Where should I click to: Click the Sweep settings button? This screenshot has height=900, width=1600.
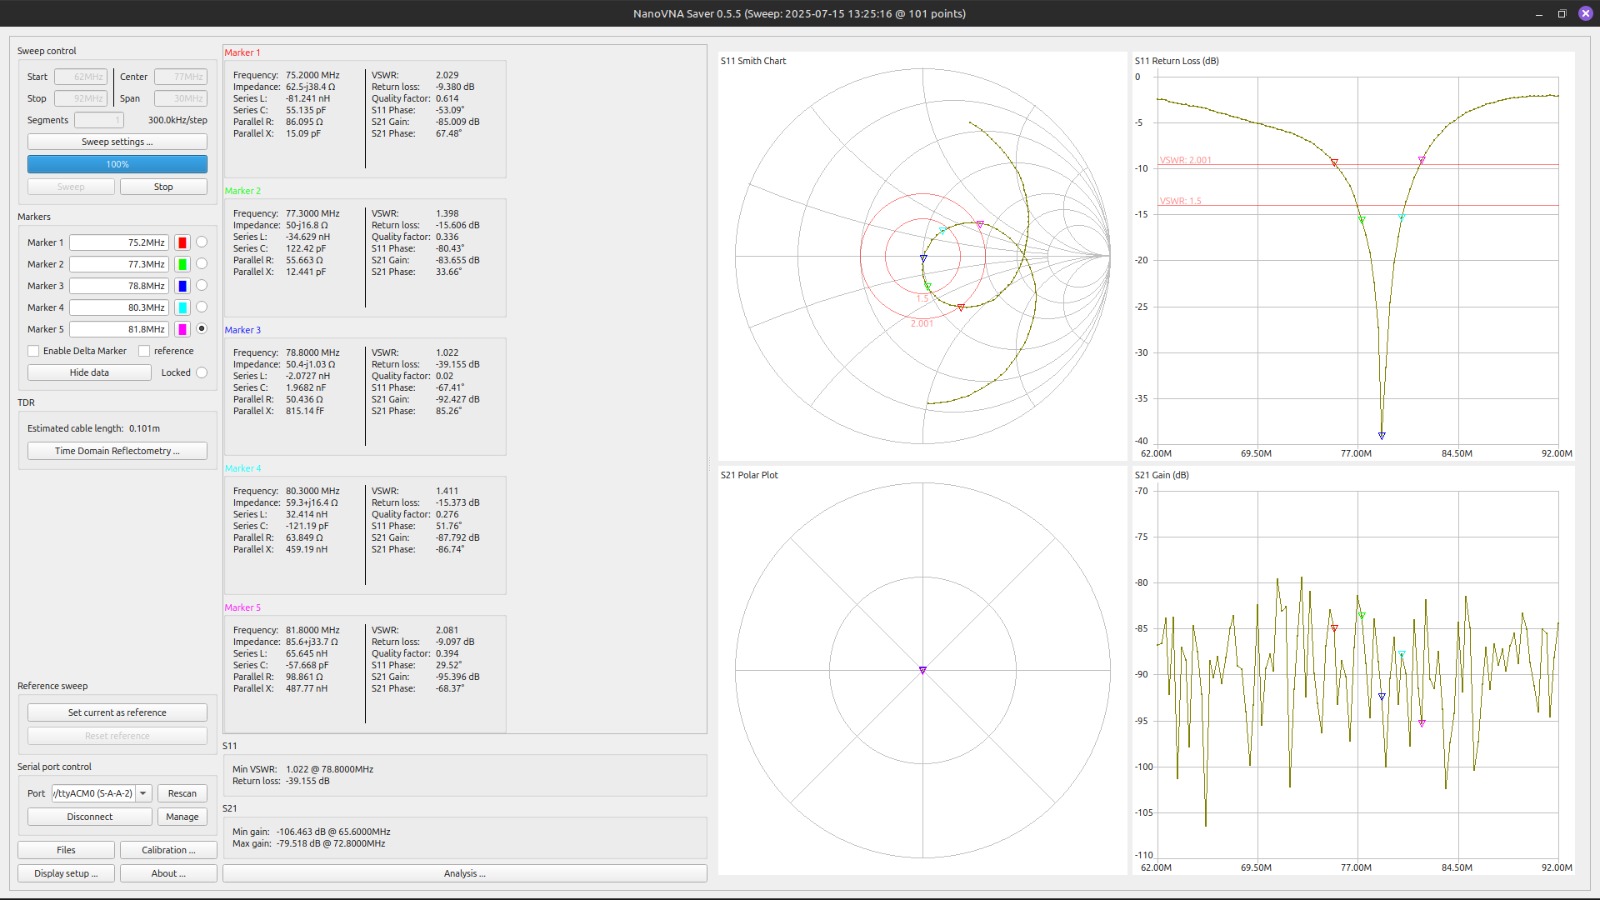coord(117,142)
